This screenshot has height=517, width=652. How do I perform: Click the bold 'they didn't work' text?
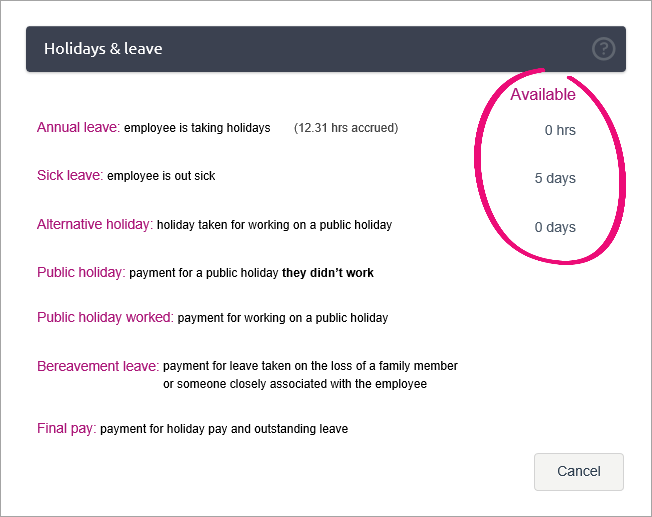click(328, 272)
